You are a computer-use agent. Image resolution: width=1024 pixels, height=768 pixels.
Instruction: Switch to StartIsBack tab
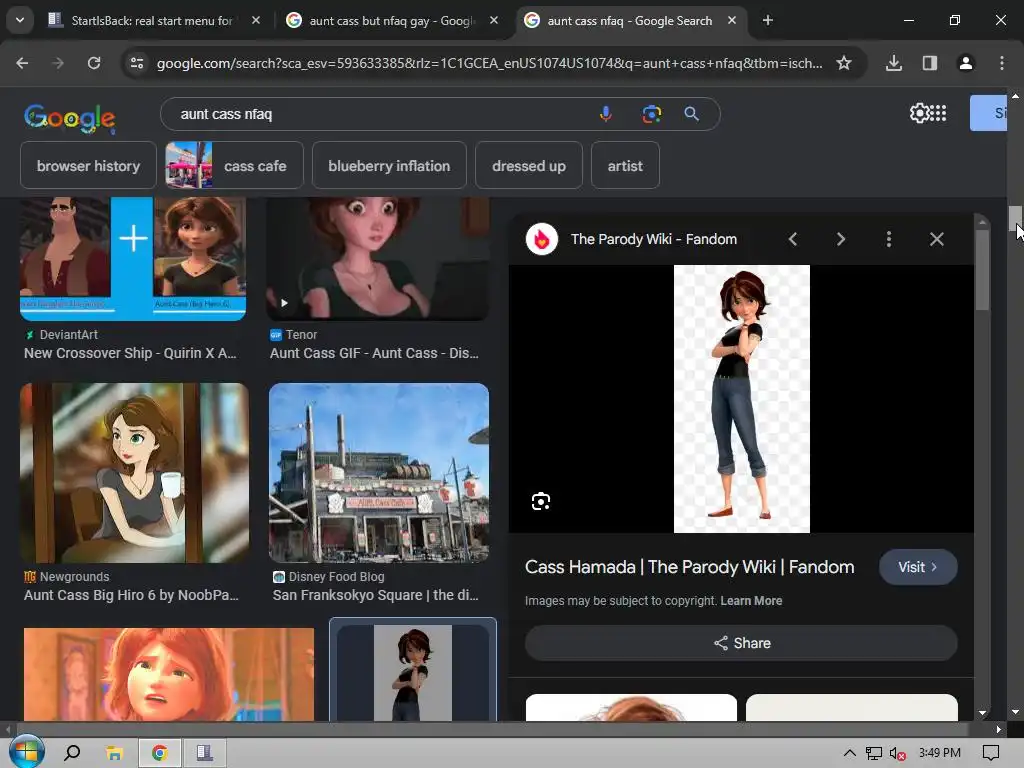pyautogui.click(x=152, y=20)
